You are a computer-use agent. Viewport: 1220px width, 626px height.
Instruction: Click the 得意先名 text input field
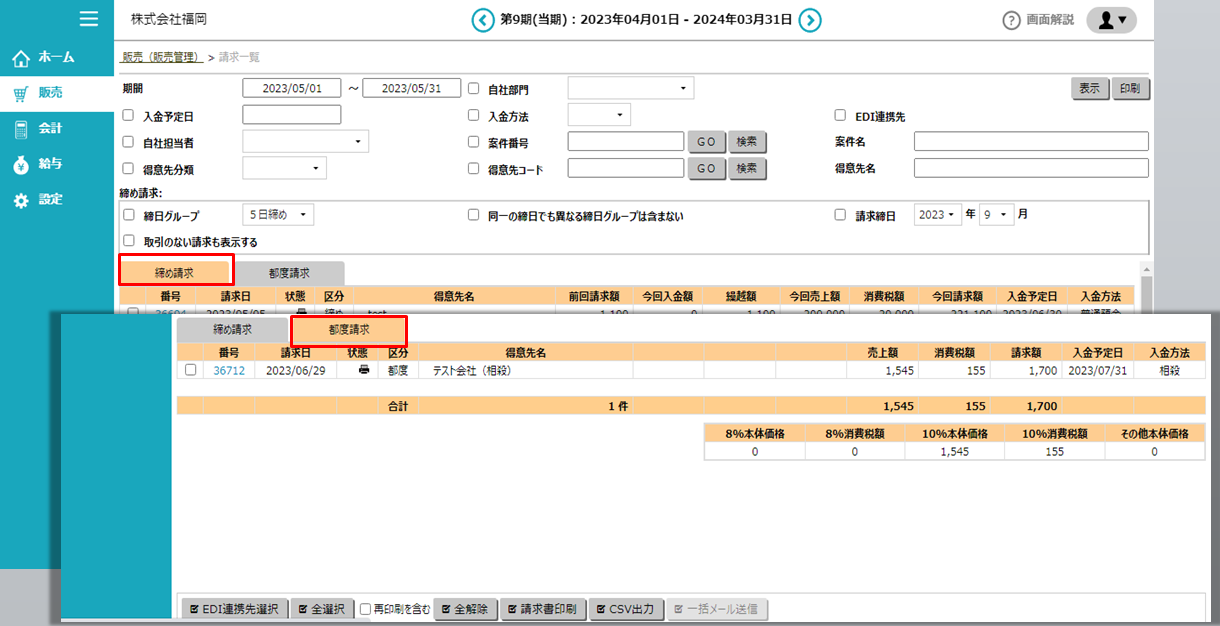[1031, 168]
